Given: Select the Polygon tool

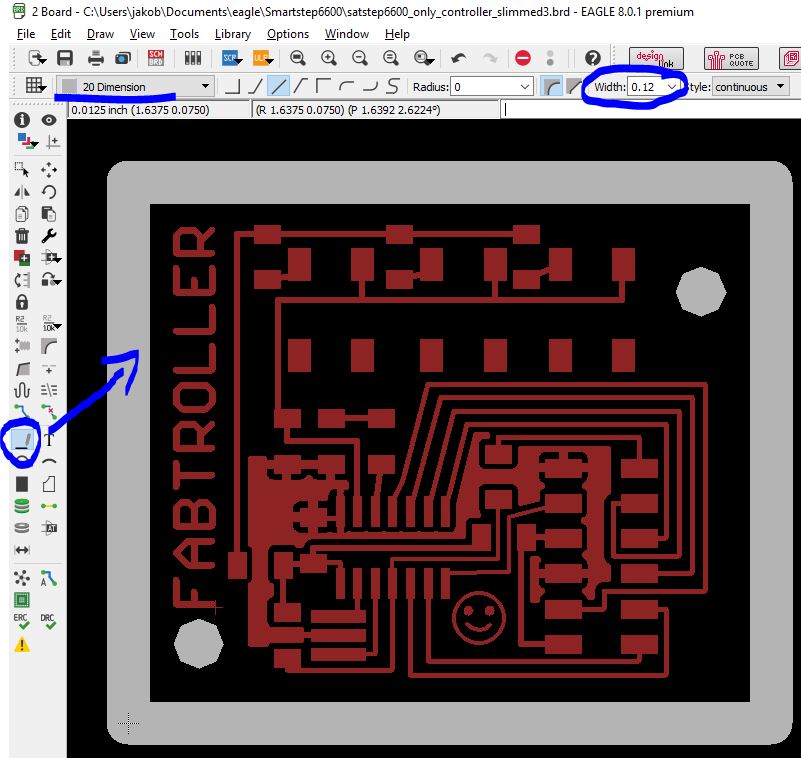Looking at the screenshot, I should pos(49,484).
